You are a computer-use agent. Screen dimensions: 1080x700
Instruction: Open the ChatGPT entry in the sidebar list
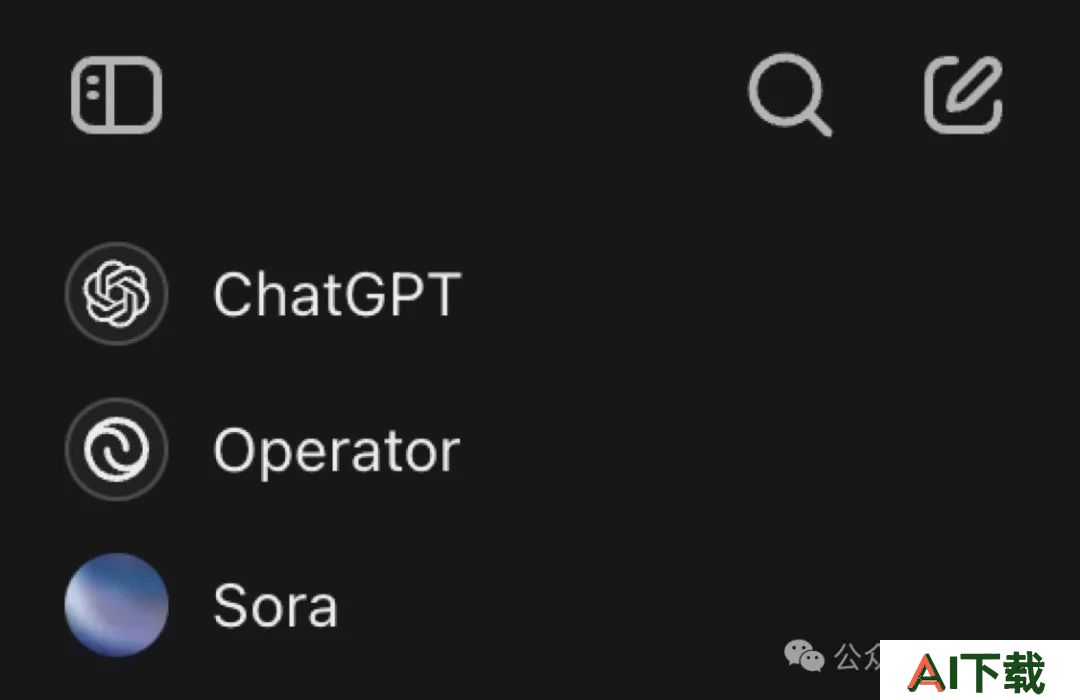(263, 294)
